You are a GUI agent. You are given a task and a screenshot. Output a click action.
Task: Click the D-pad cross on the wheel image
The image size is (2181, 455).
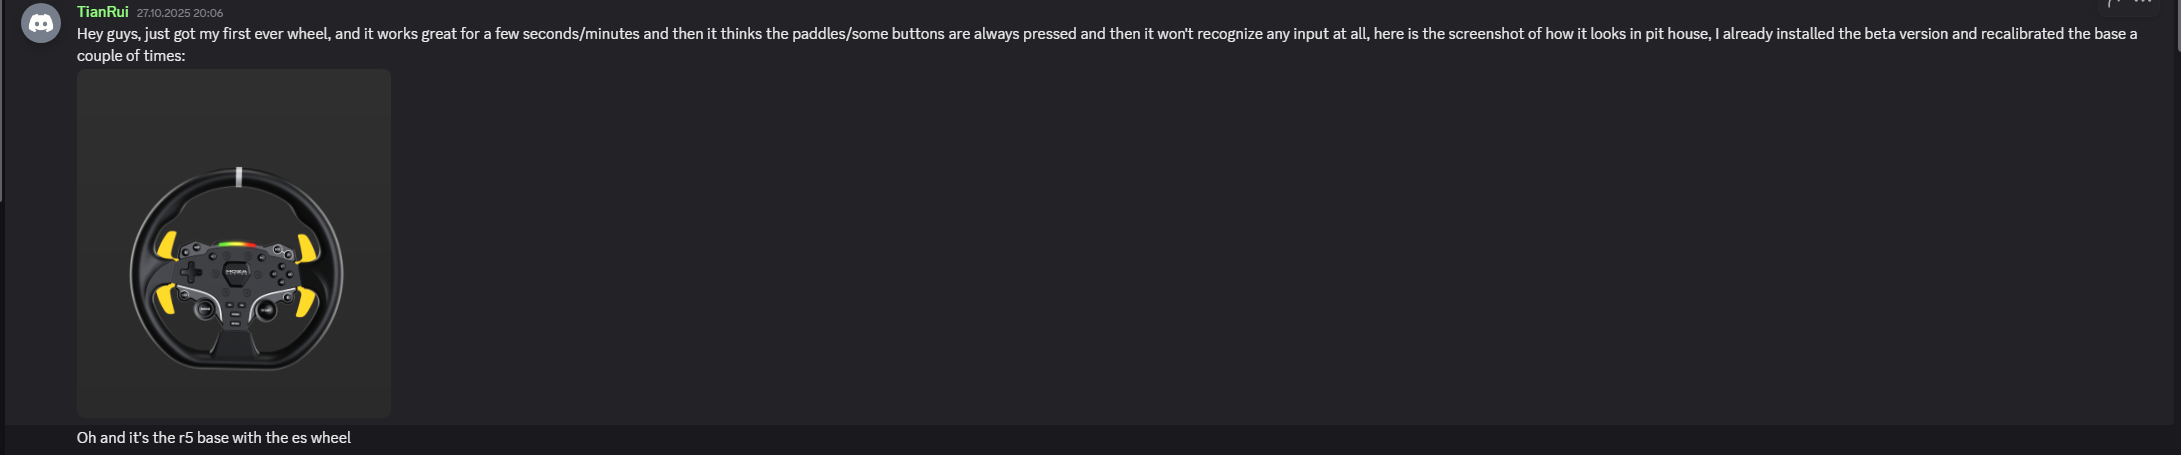189,271
